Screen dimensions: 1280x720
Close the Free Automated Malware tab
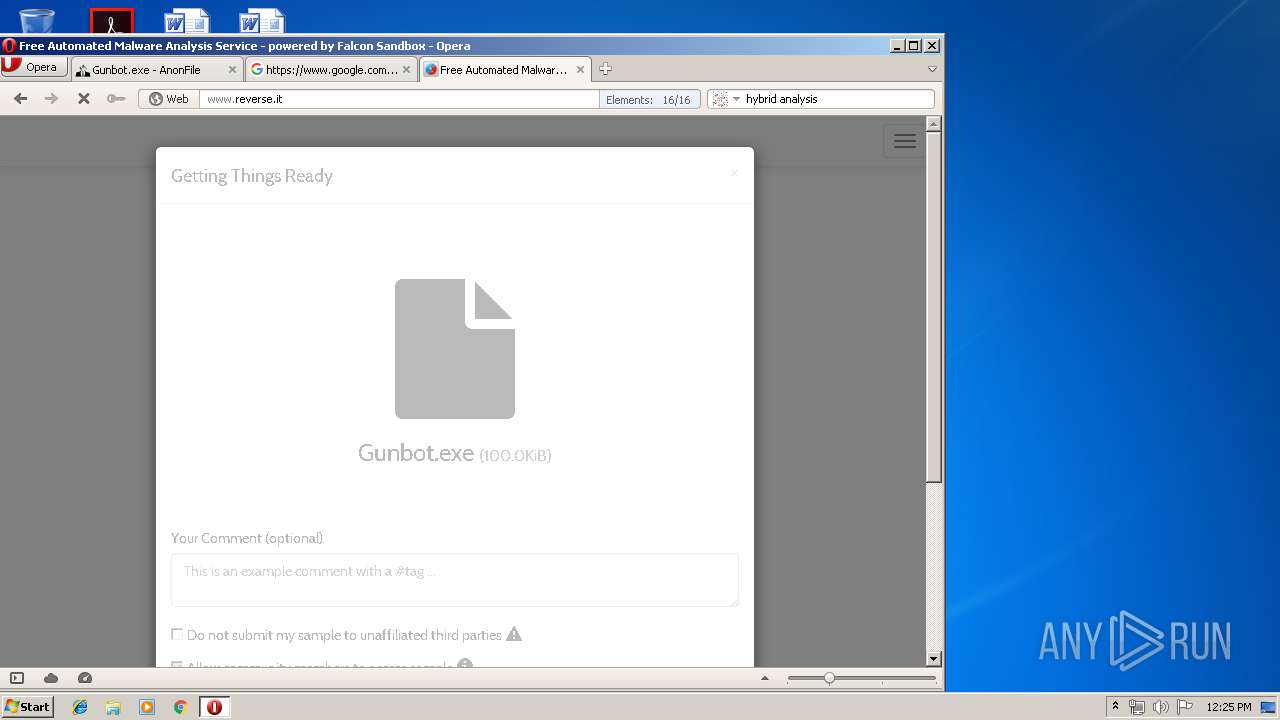click(x=580, y=70)
